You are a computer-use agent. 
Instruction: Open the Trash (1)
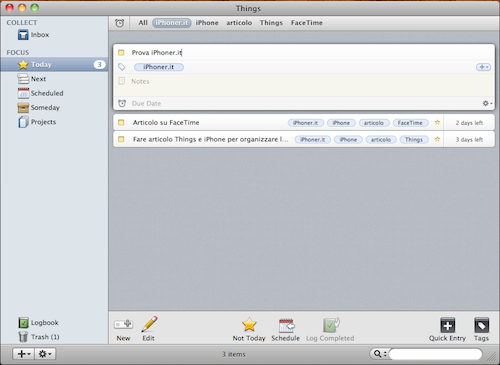[x=39, y=337]
